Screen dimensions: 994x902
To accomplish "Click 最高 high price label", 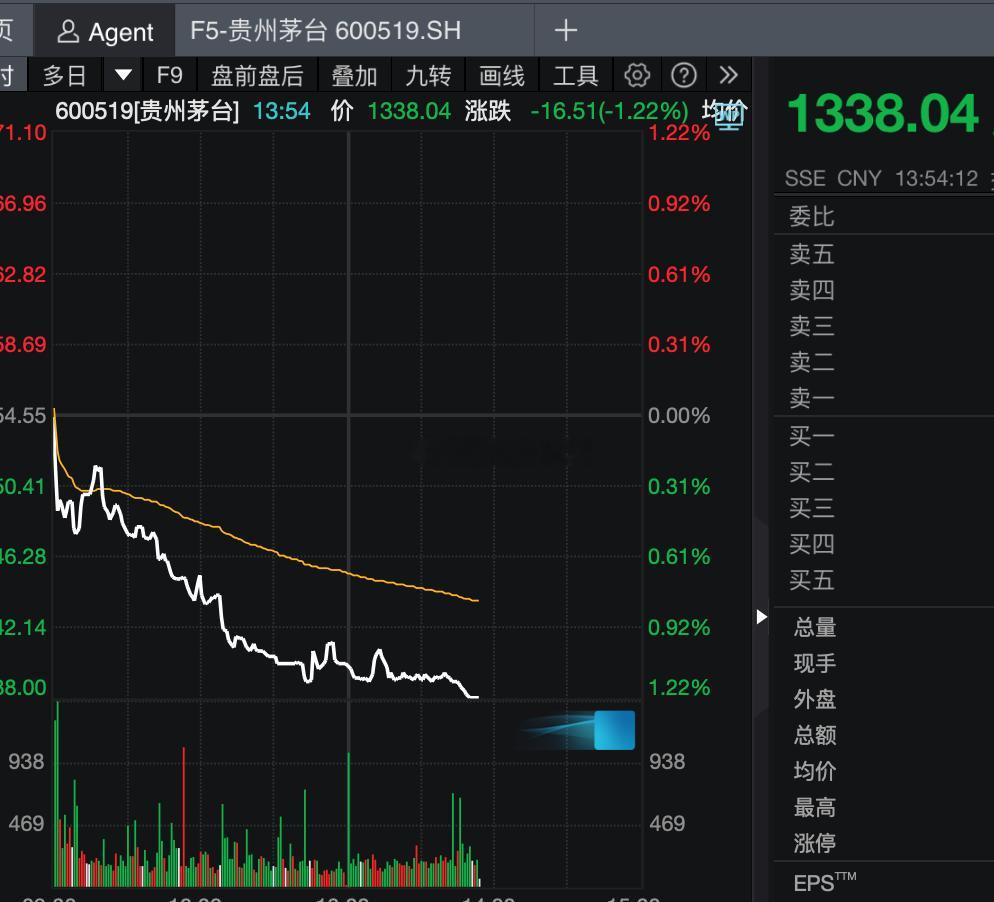I will (x=815, y=808).
